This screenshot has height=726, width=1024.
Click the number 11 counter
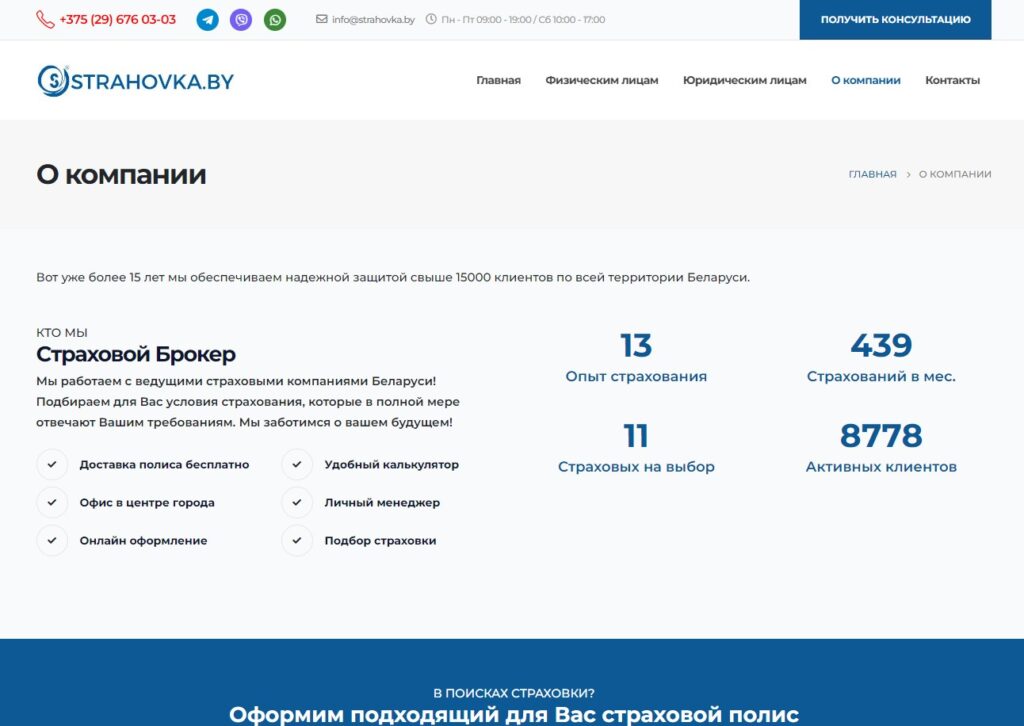click(x=636, y=435)
